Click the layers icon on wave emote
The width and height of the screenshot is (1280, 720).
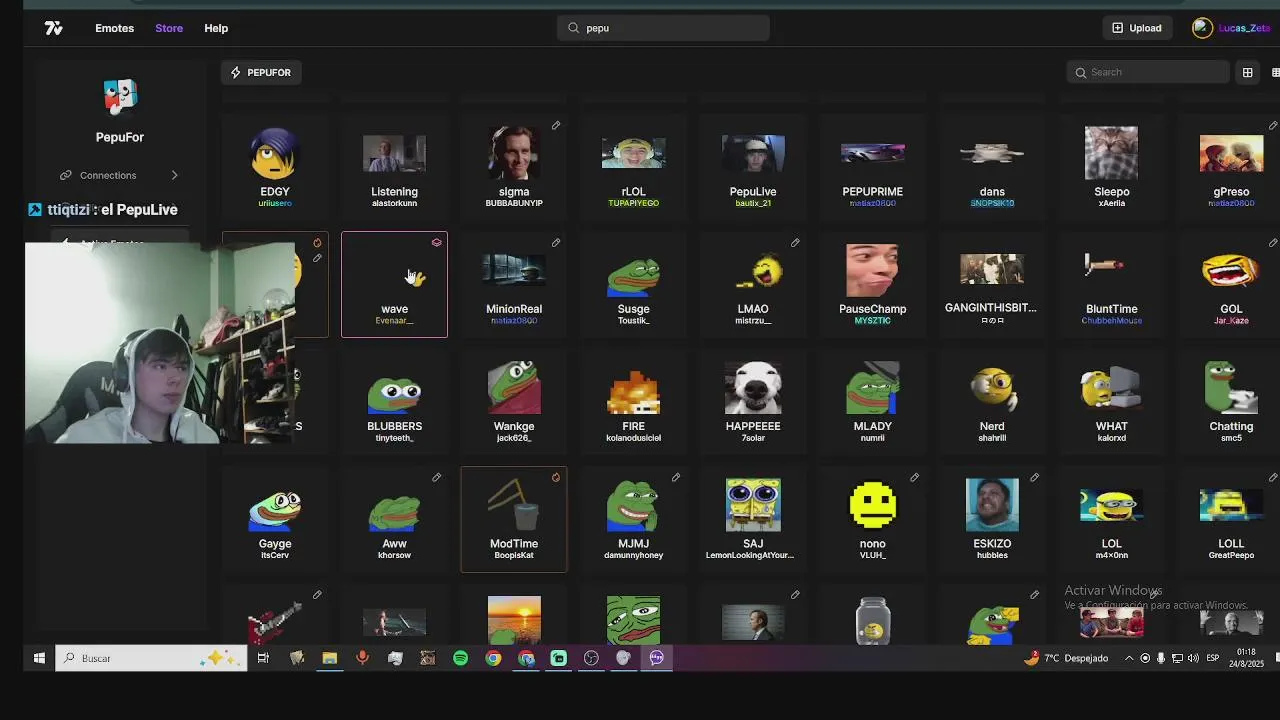tap(436, 243)
